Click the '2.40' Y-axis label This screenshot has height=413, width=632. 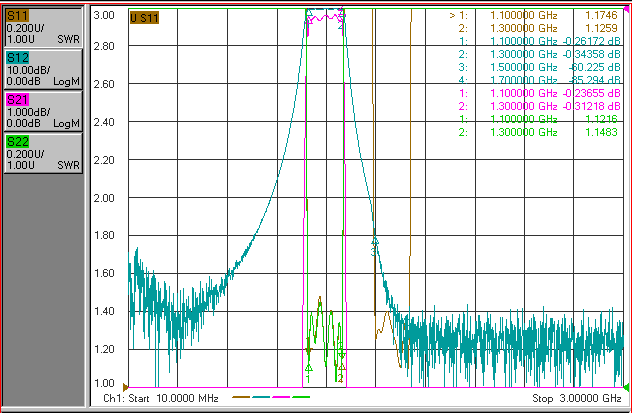tap(104, 122)
